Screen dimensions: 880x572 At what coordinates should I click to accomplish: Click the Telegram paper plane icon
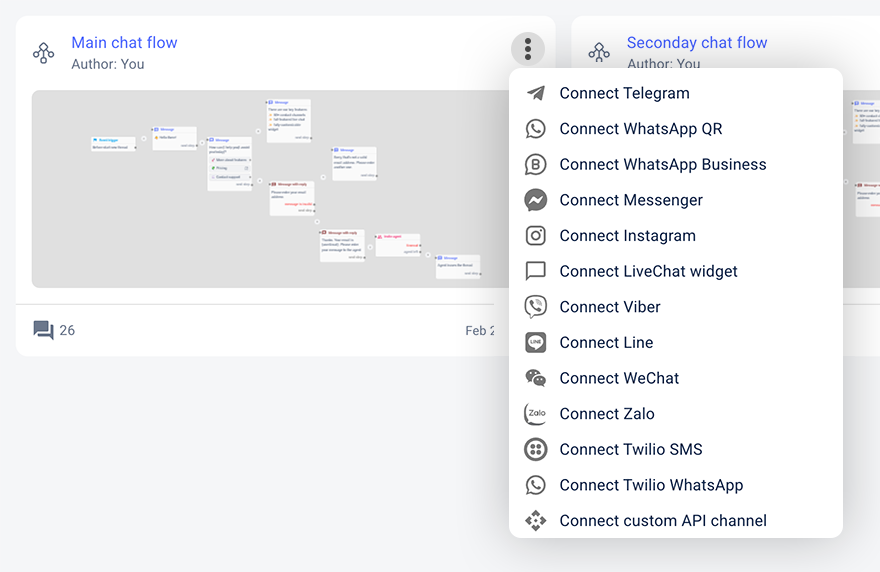coord(536,93)
